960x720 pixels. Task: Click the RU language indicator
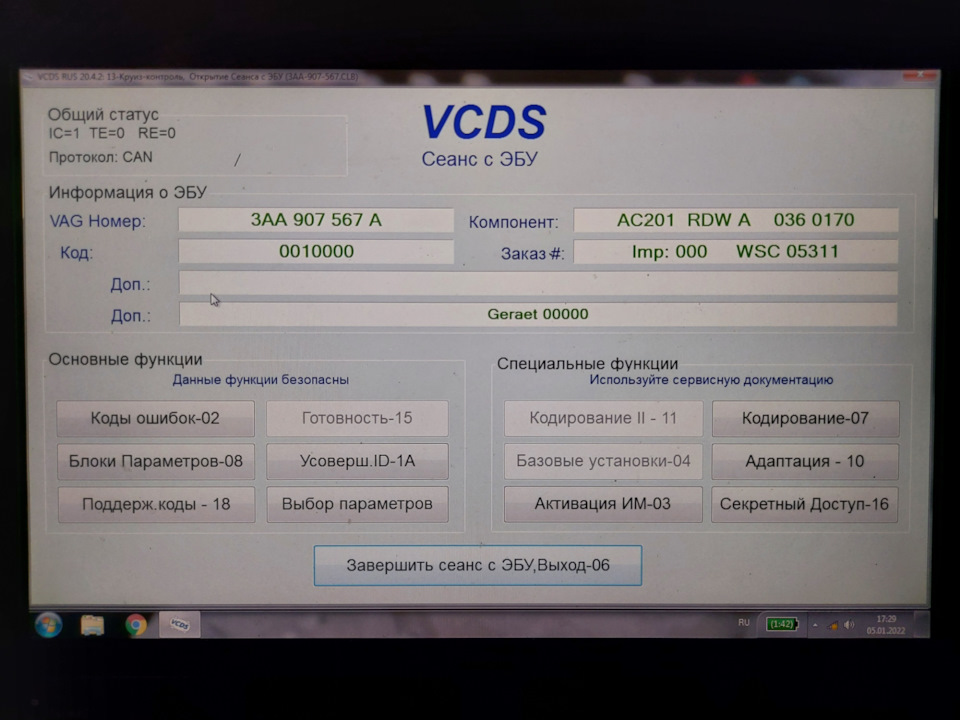pos(744,623)
